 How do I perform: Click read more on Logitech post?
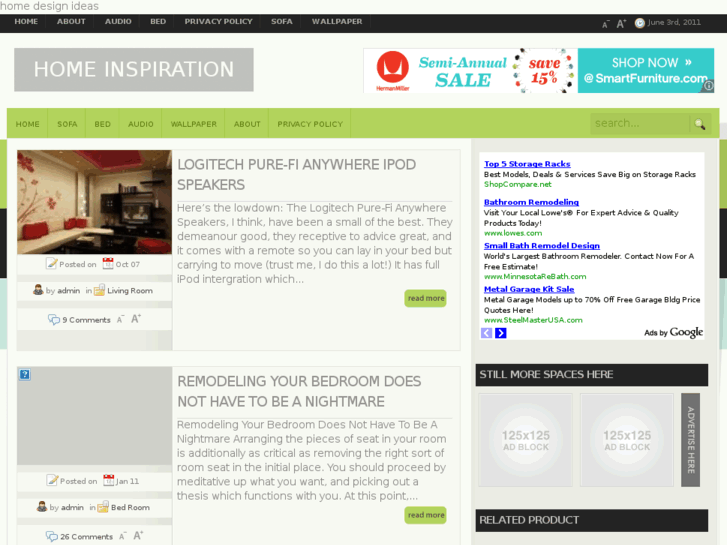[x=426, y=298]
